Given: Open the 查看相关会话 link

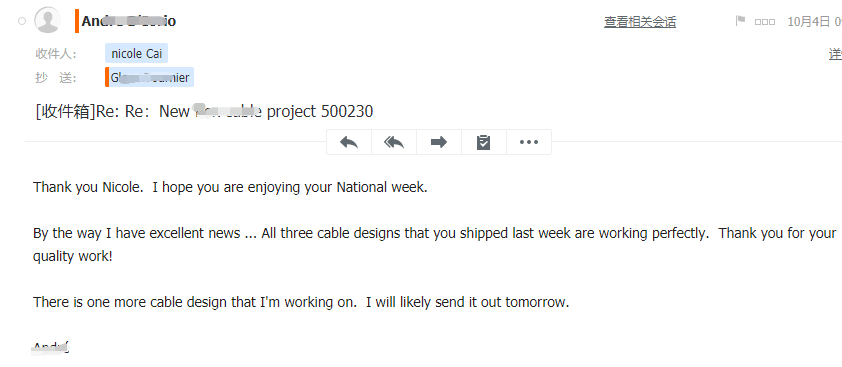Looking at the screenshot, I should pyautogui.click(x=640, y=22).
